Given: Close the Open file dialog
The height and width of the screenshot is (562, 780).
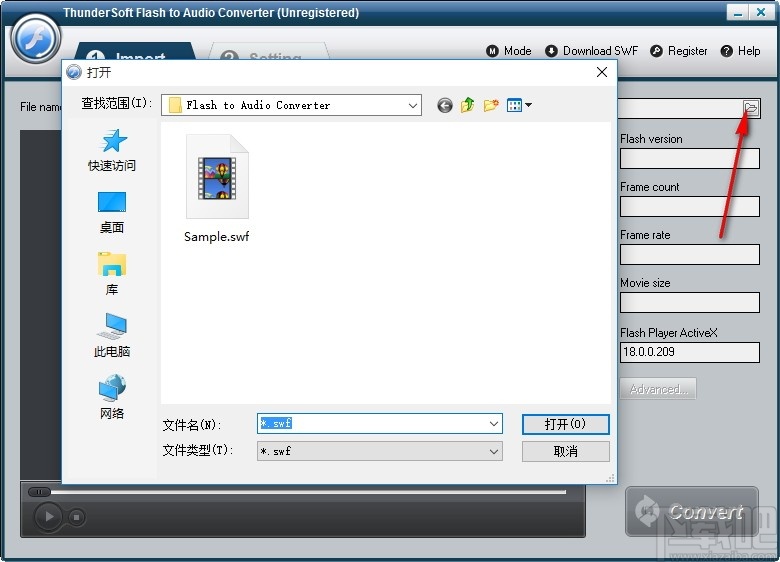Looking at the screenshot, I should click(602, 72).
